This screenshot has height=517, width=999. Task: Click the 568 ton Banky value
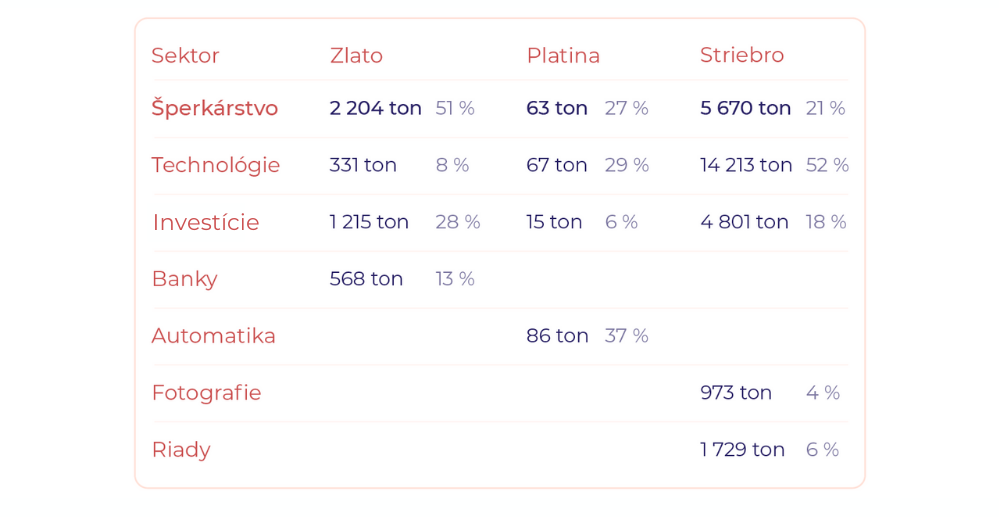tap(366, 279)
